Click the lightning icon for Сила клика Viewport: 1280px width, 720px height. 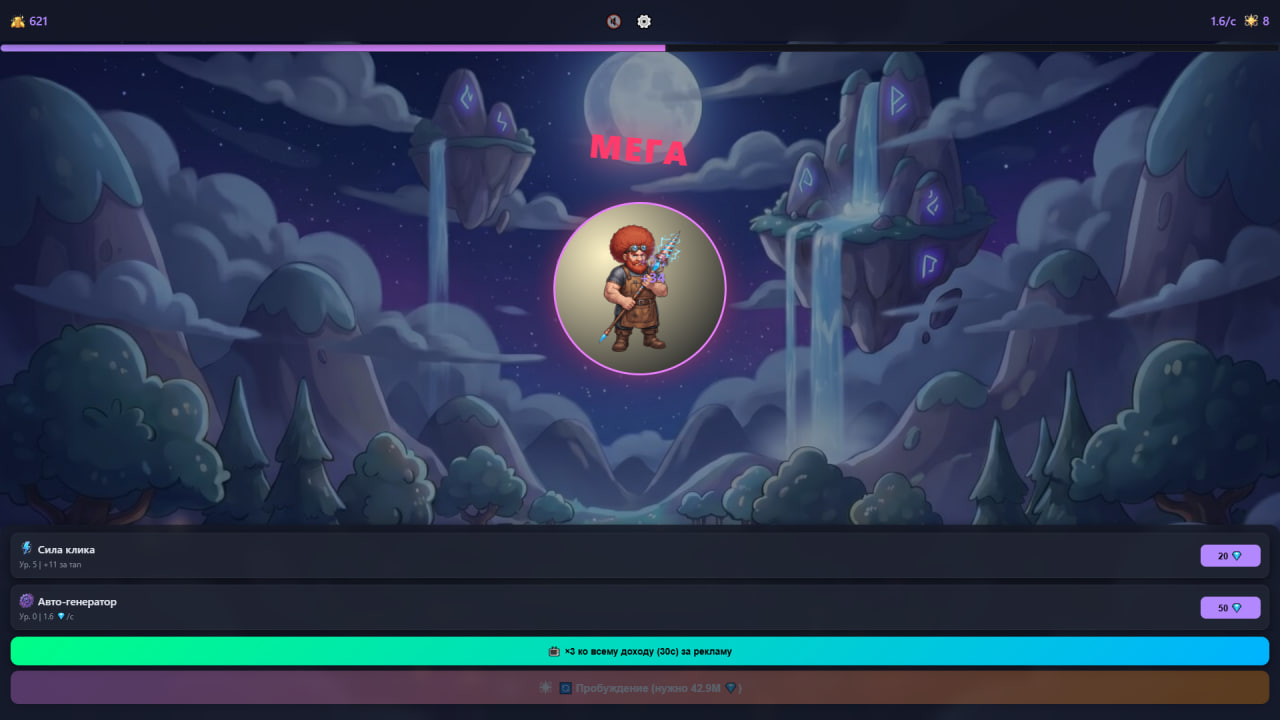(26, 549)
